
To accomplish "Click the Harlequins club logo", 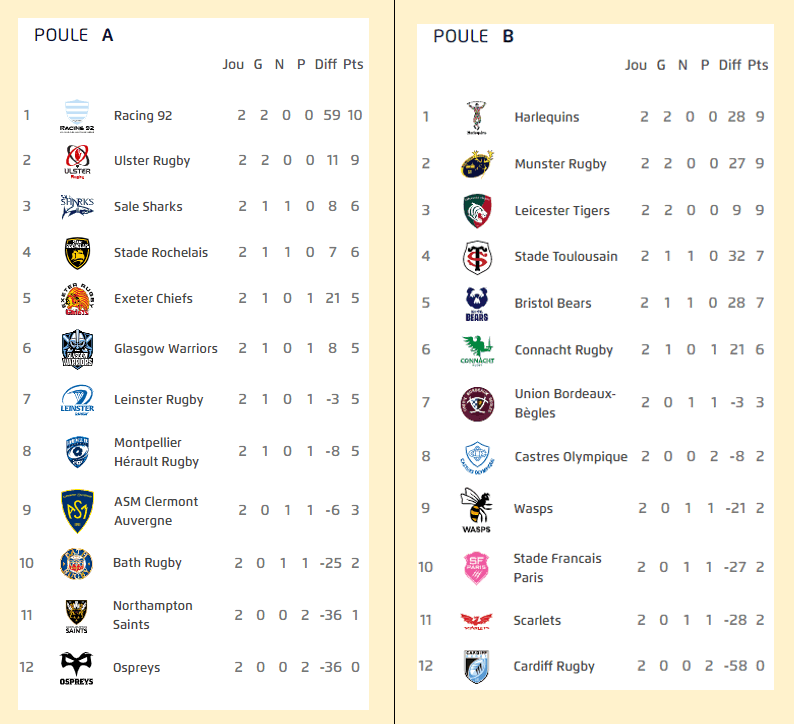I will [x=477, y=117].
